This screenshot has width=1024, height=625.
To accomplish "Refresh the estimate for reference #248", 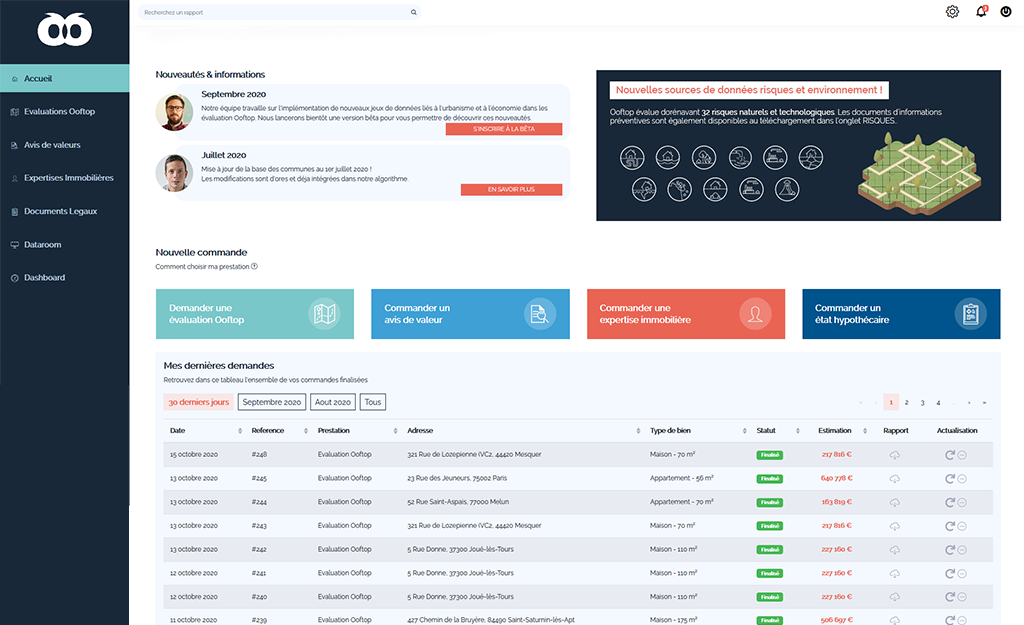I will coord(950,455).
